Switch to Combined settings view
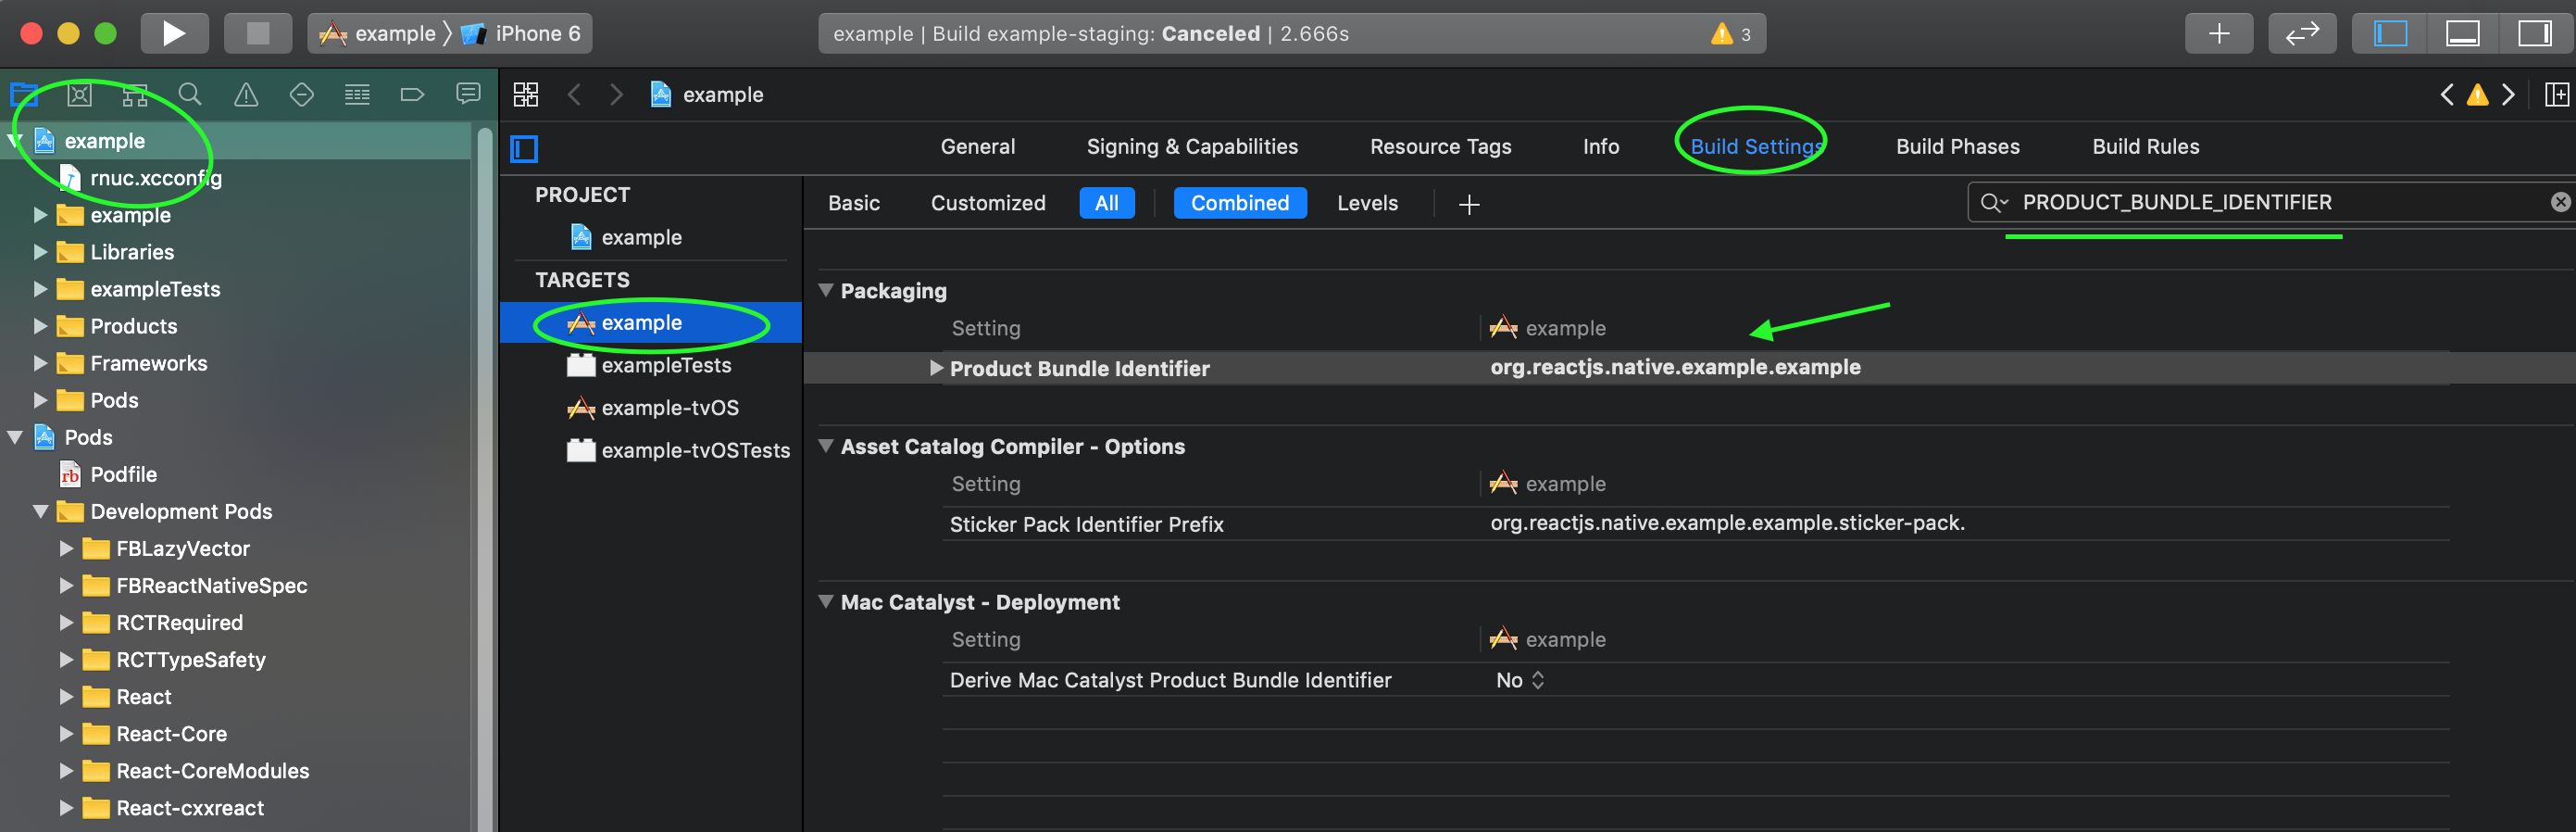 tap(1240, 203)
